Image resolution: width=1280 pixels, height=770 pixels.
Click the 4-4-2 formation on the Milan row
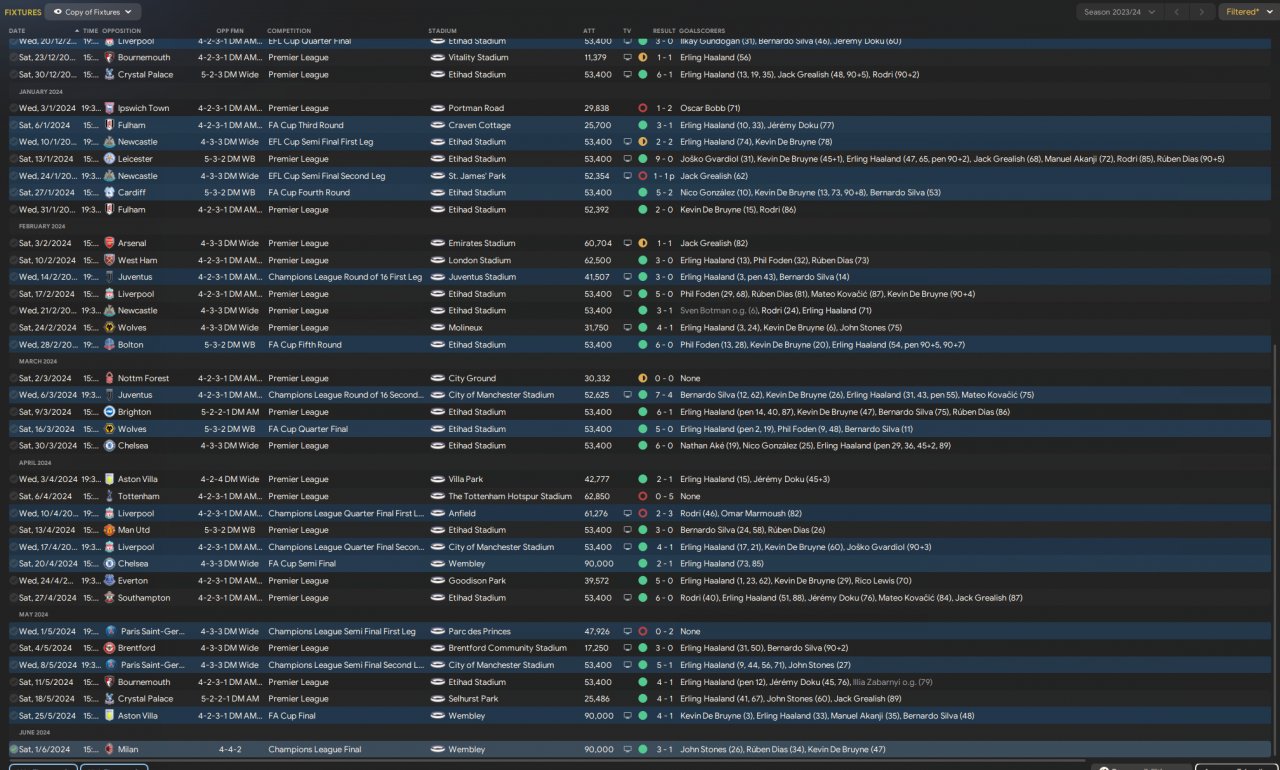230,749
